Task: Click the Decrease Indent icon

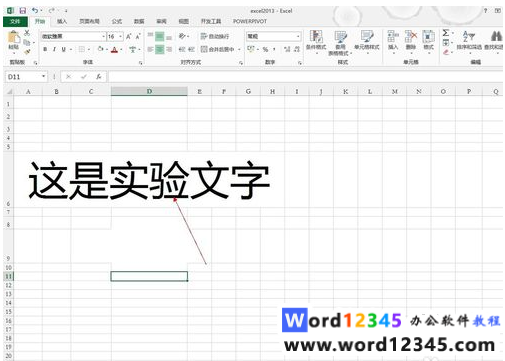Action: click(x=182, y=49)
